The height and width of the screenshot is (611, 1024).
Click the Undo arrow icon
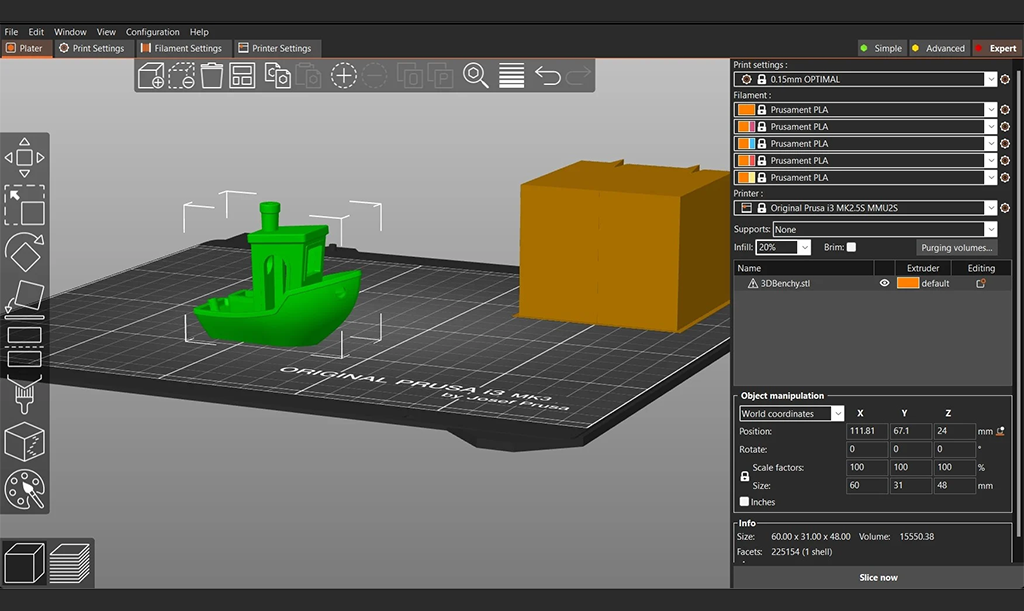[x=547, y=76]
